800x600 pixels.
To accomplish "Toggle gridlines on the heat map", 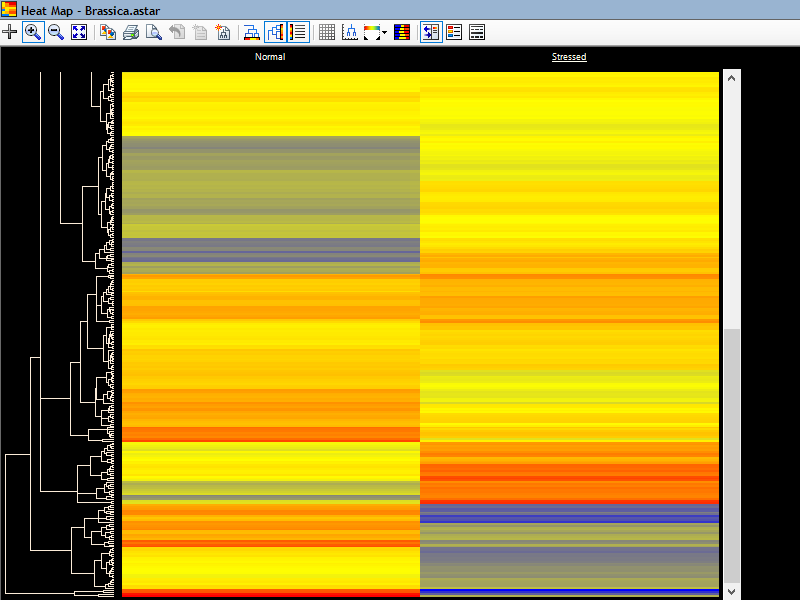I will point(326,31).
